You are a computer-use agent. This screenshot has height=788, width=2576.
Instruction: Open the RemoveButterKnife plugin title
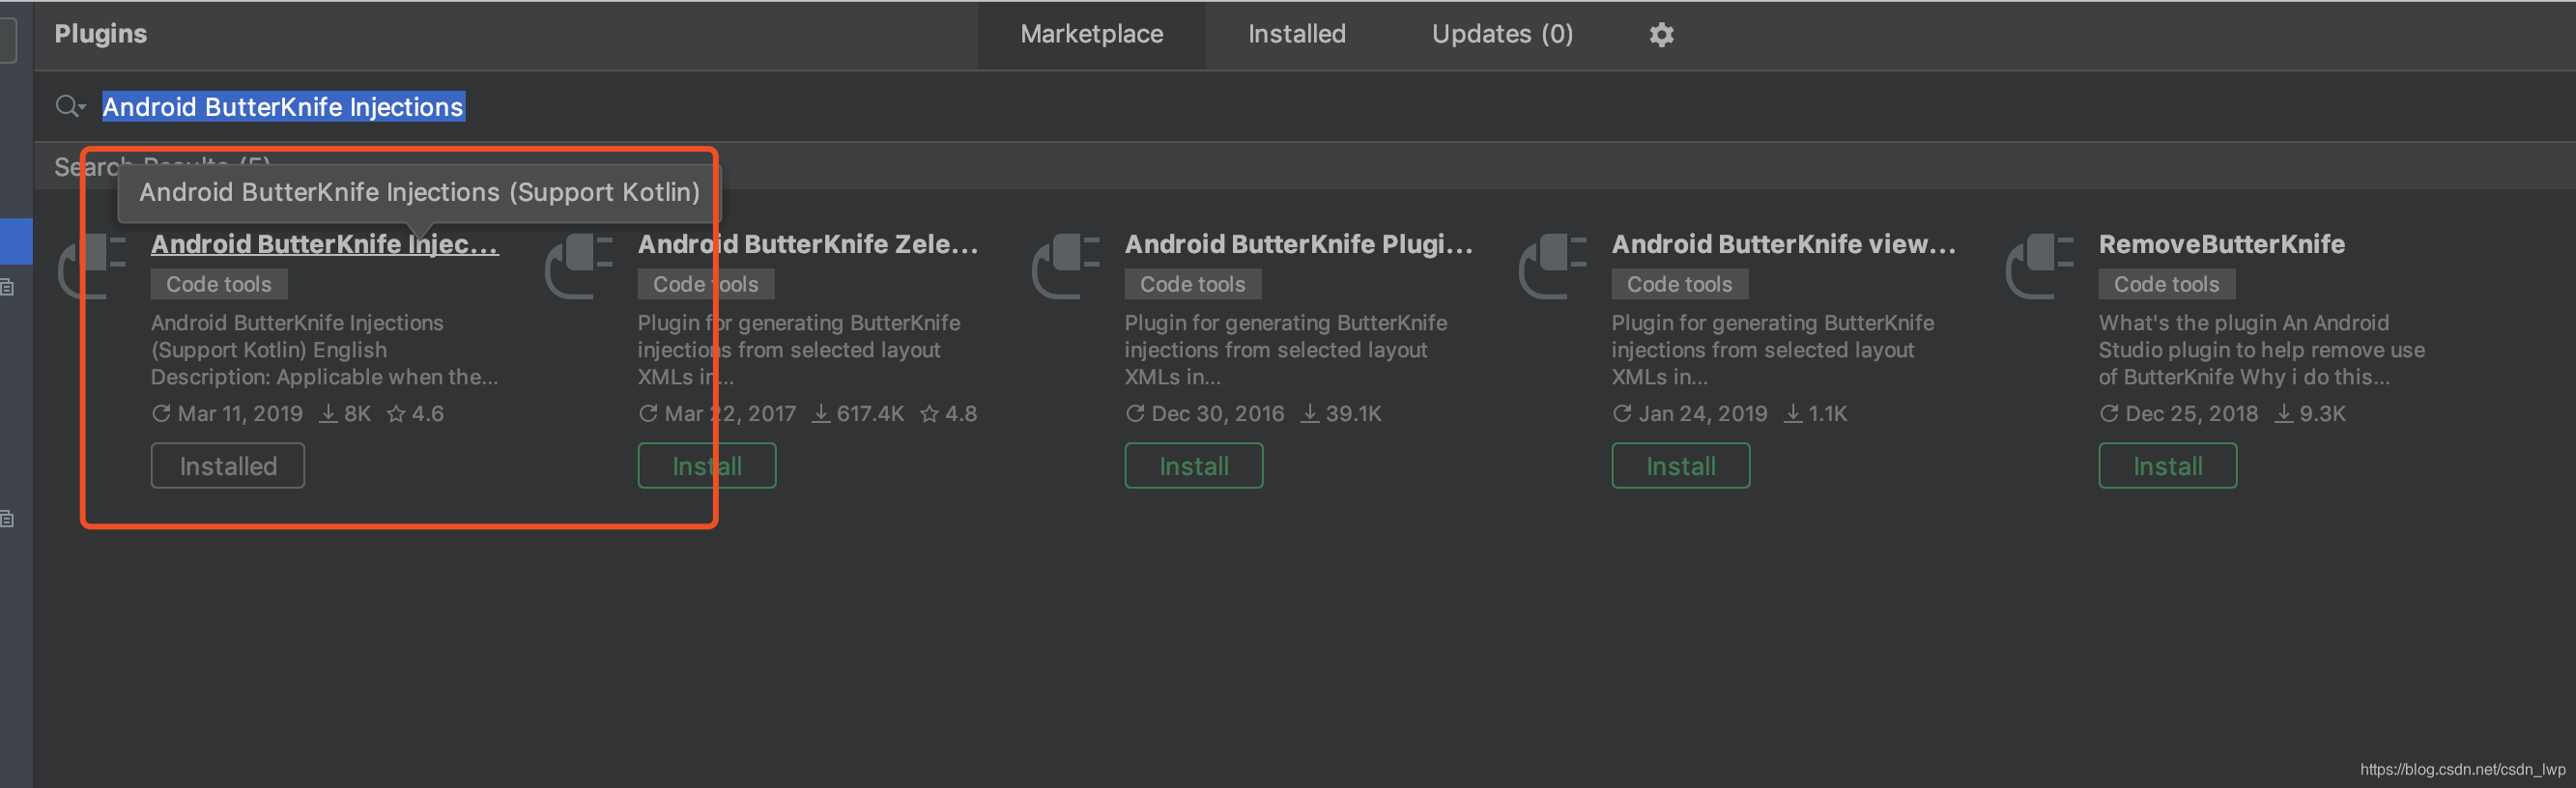[2221, 244]
